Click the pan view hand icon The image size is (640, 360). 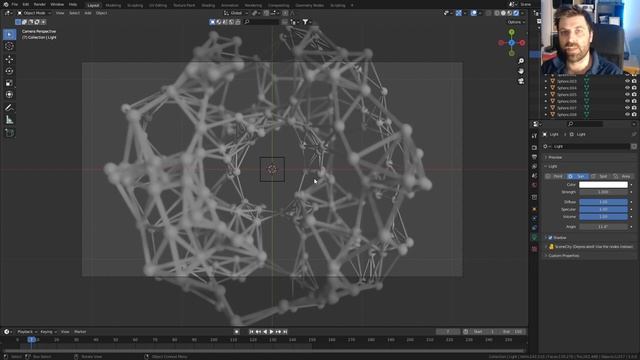[x=521, y=71]
